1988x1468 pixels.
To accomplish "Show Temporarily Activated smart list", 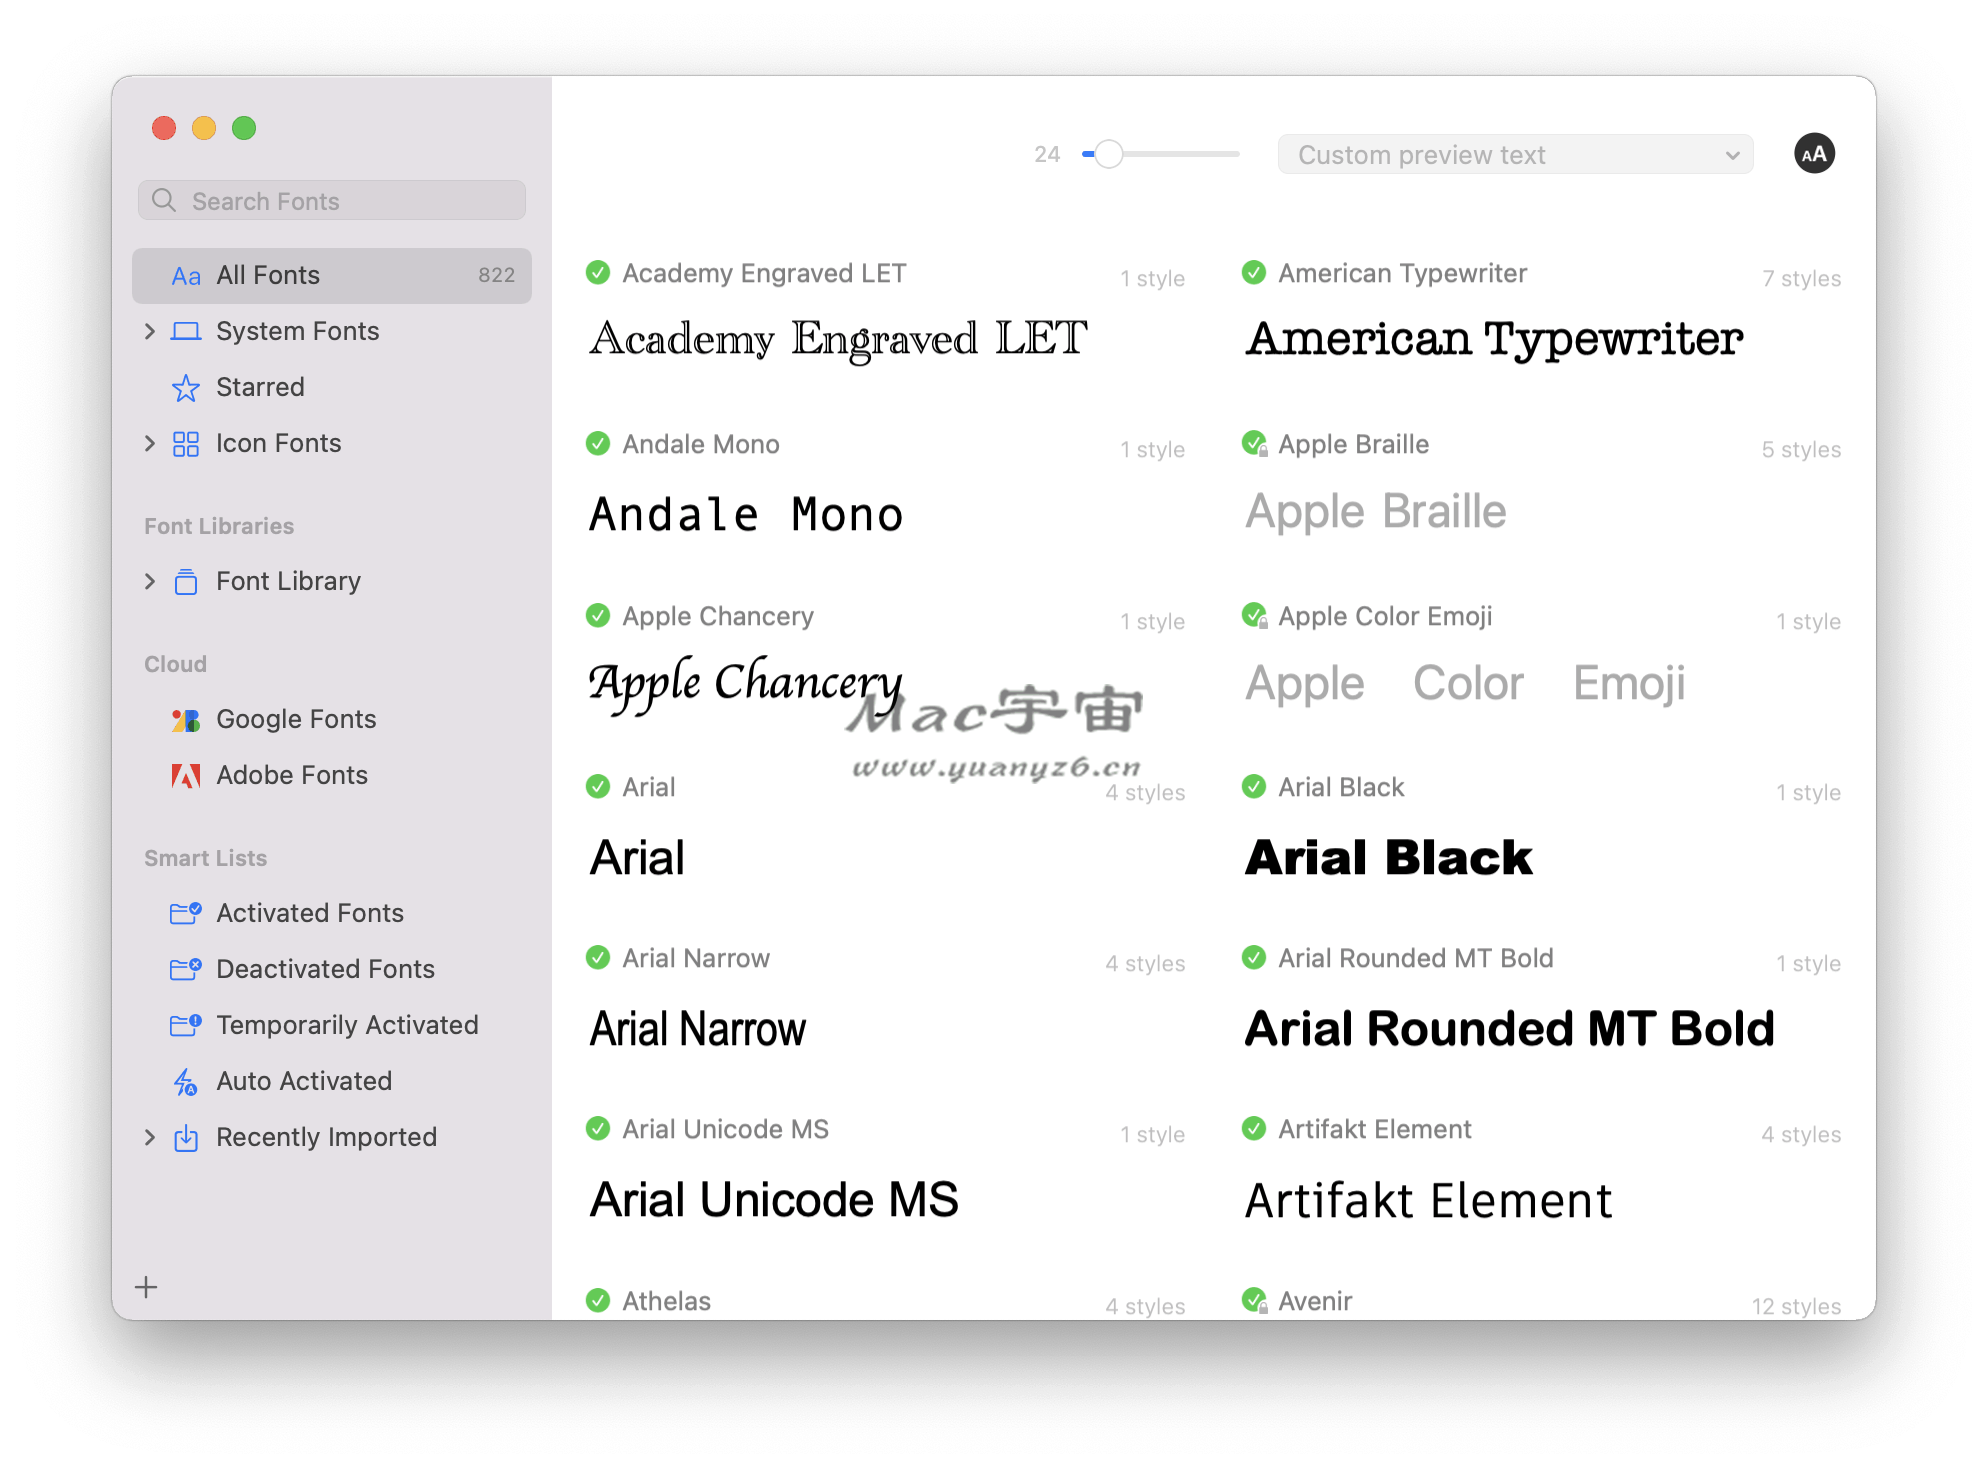I will point(332,1025).
